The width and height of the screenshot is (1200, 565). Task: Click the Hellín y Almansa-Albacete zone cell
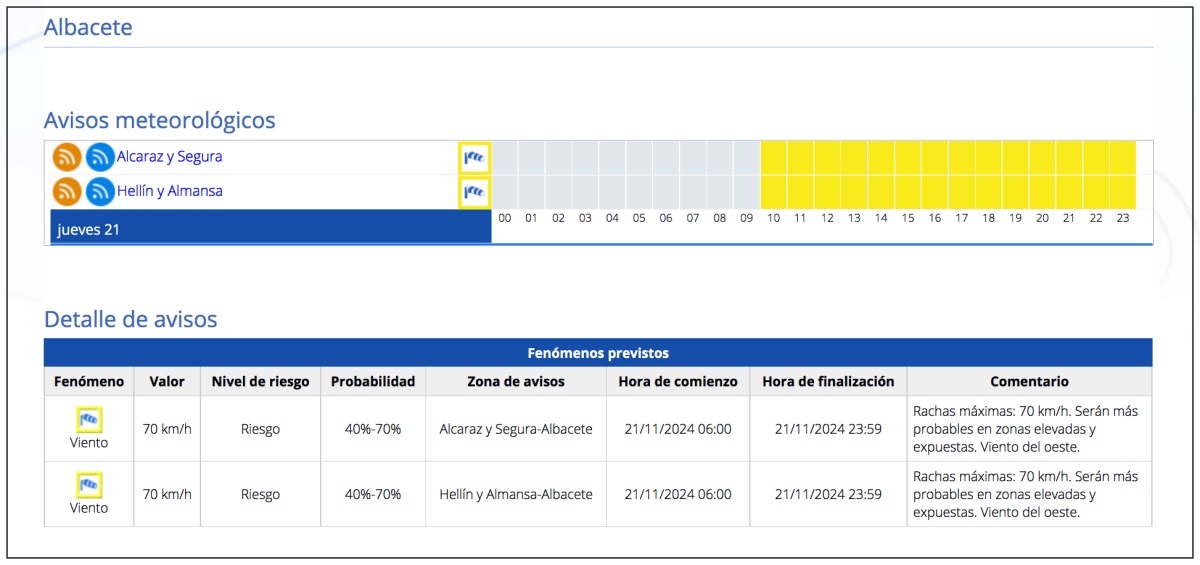point(516,494)
